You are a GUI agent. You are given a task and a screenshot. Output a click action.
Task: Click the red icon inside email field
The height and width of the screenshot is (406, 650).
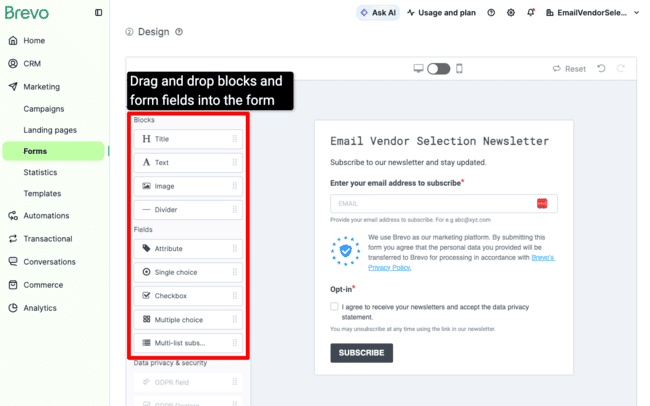[x=542, y=204]
